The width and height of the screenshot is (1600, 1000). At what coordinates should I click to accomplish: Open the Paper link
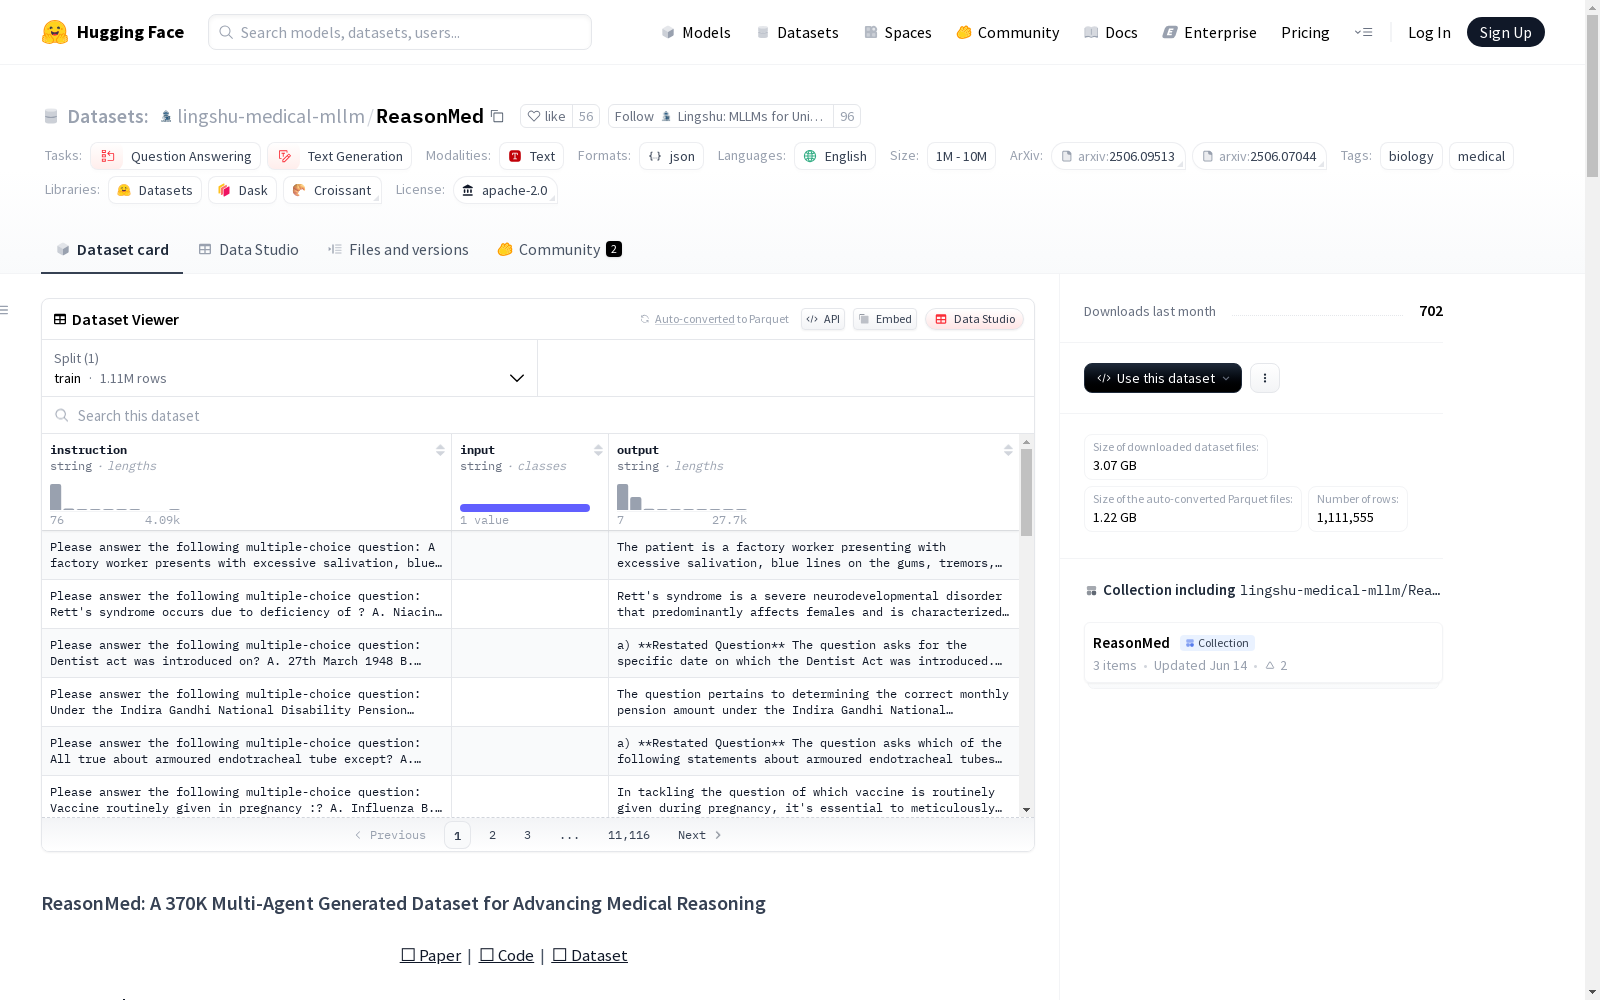pos(431,955)
